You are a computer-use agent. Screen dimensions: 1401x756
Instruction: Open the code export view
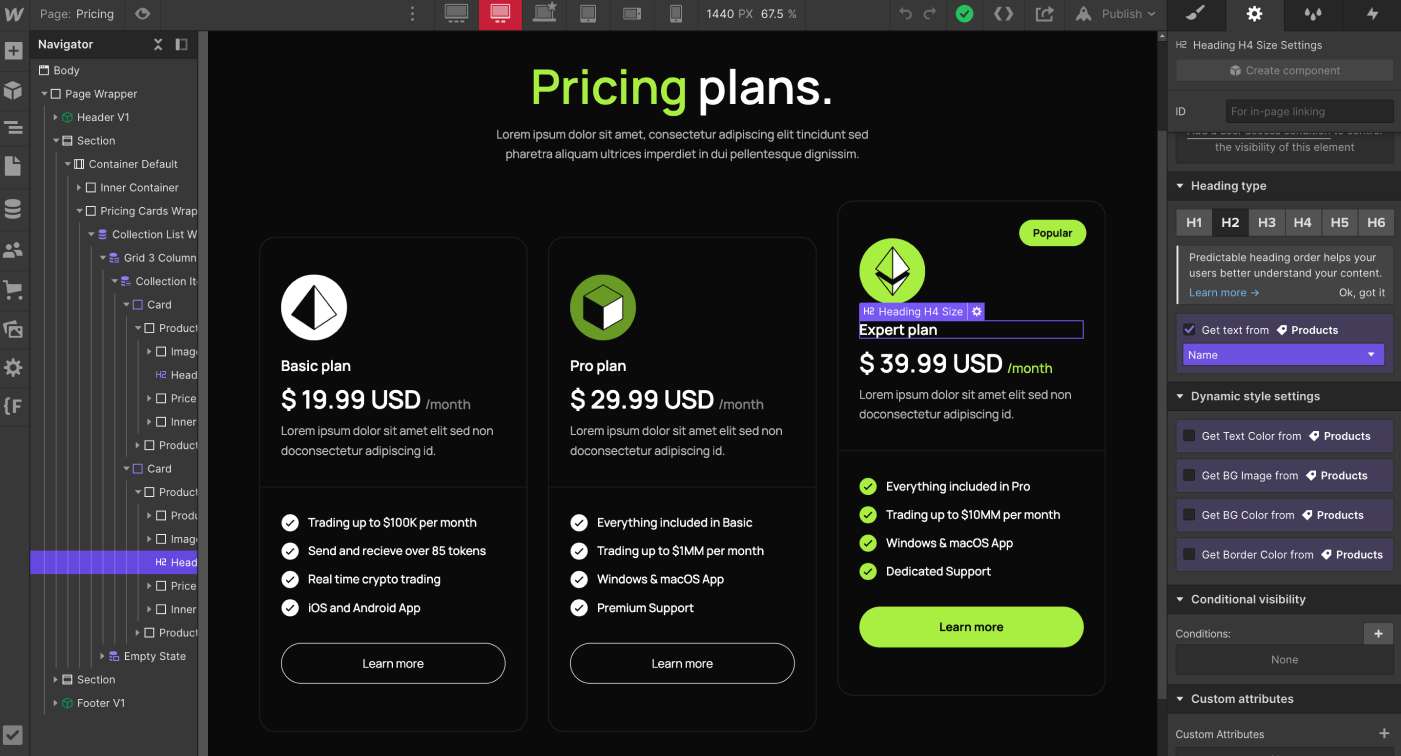point(1004,14)
